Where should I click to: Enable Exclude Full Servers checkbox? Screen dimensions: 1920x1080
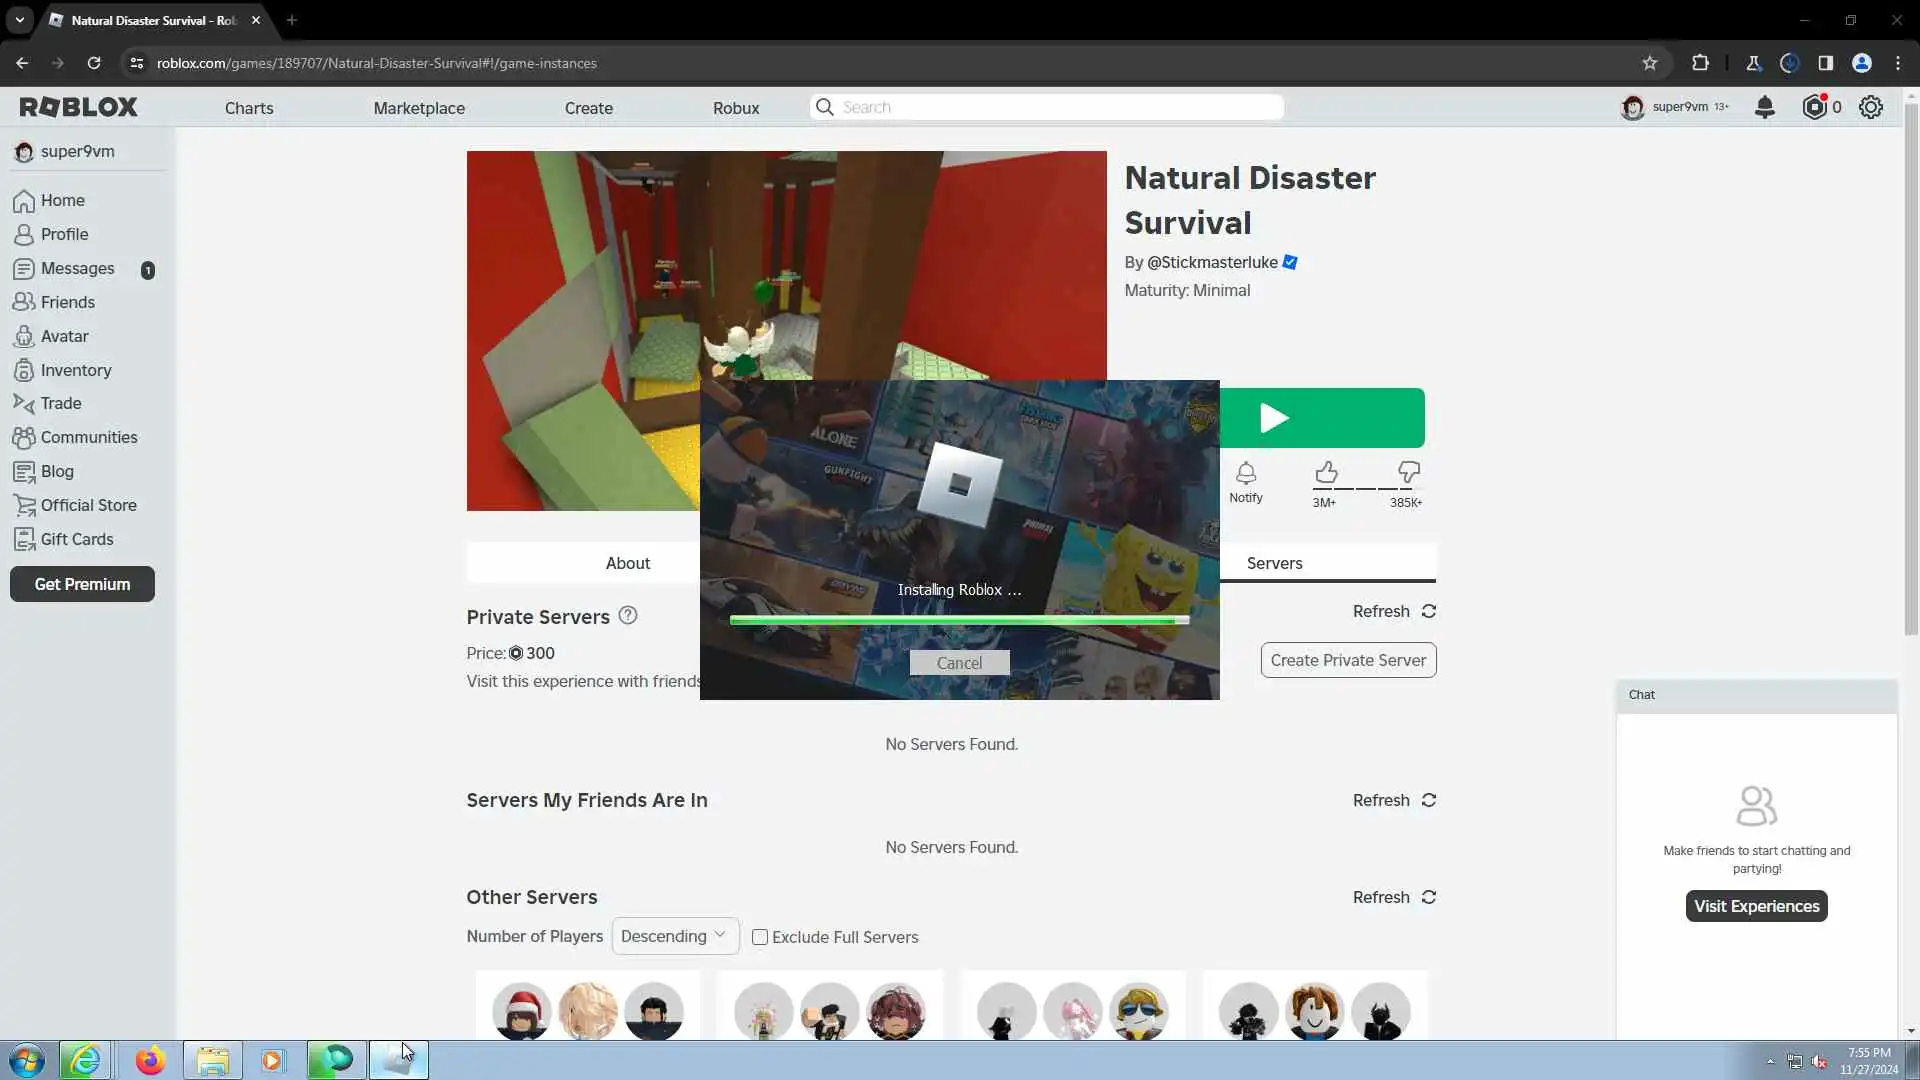pyautogui.click(x=760, y=937)
